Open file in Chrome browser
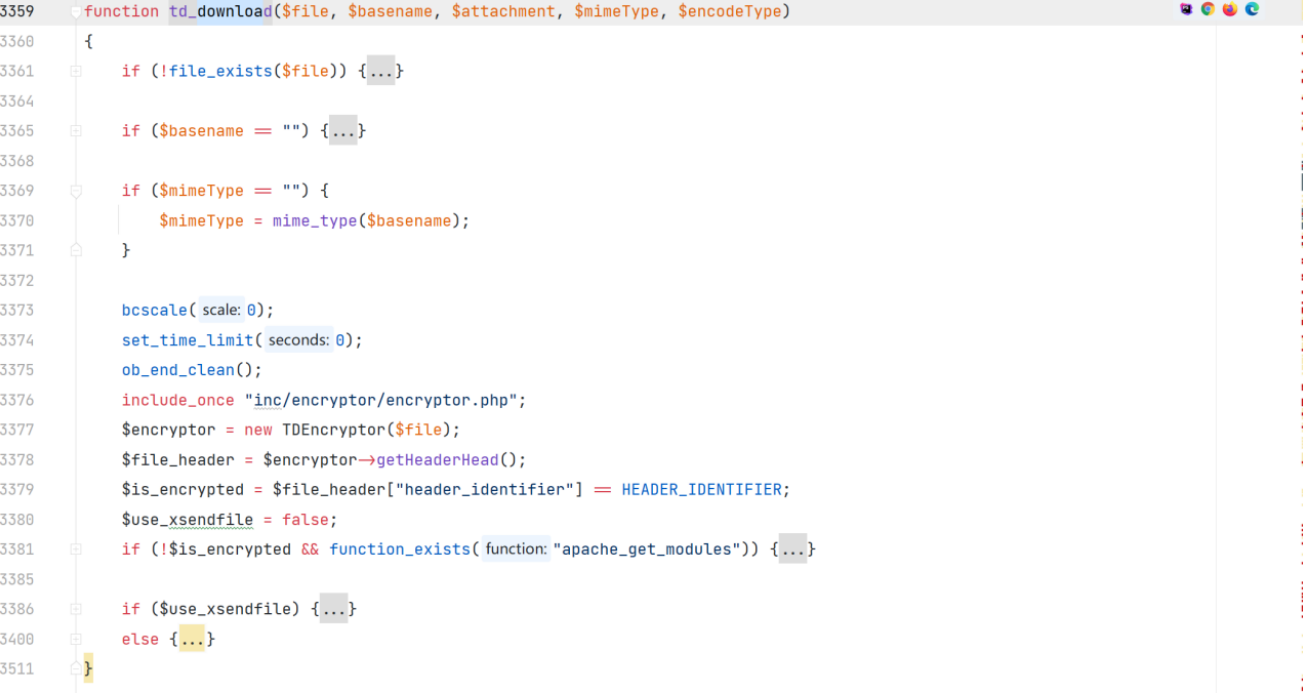This screenshot has height=694, width=1303. pos(1208,9)
